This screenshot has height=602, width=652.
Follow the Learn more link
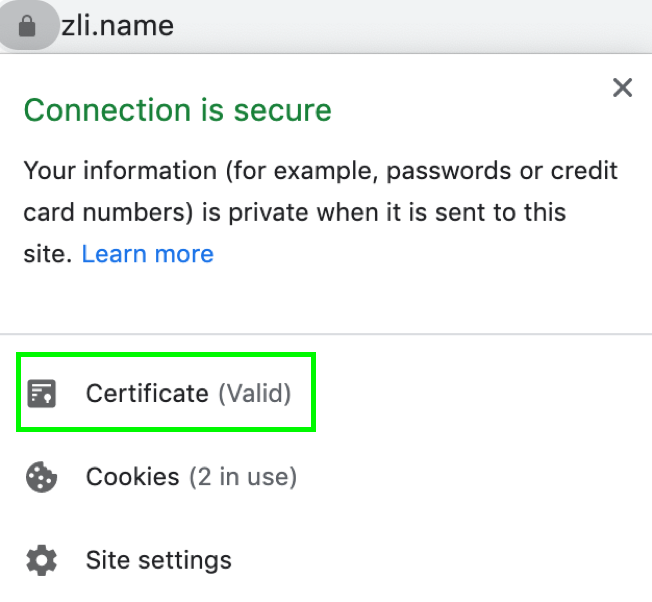[x=147, y=254]
